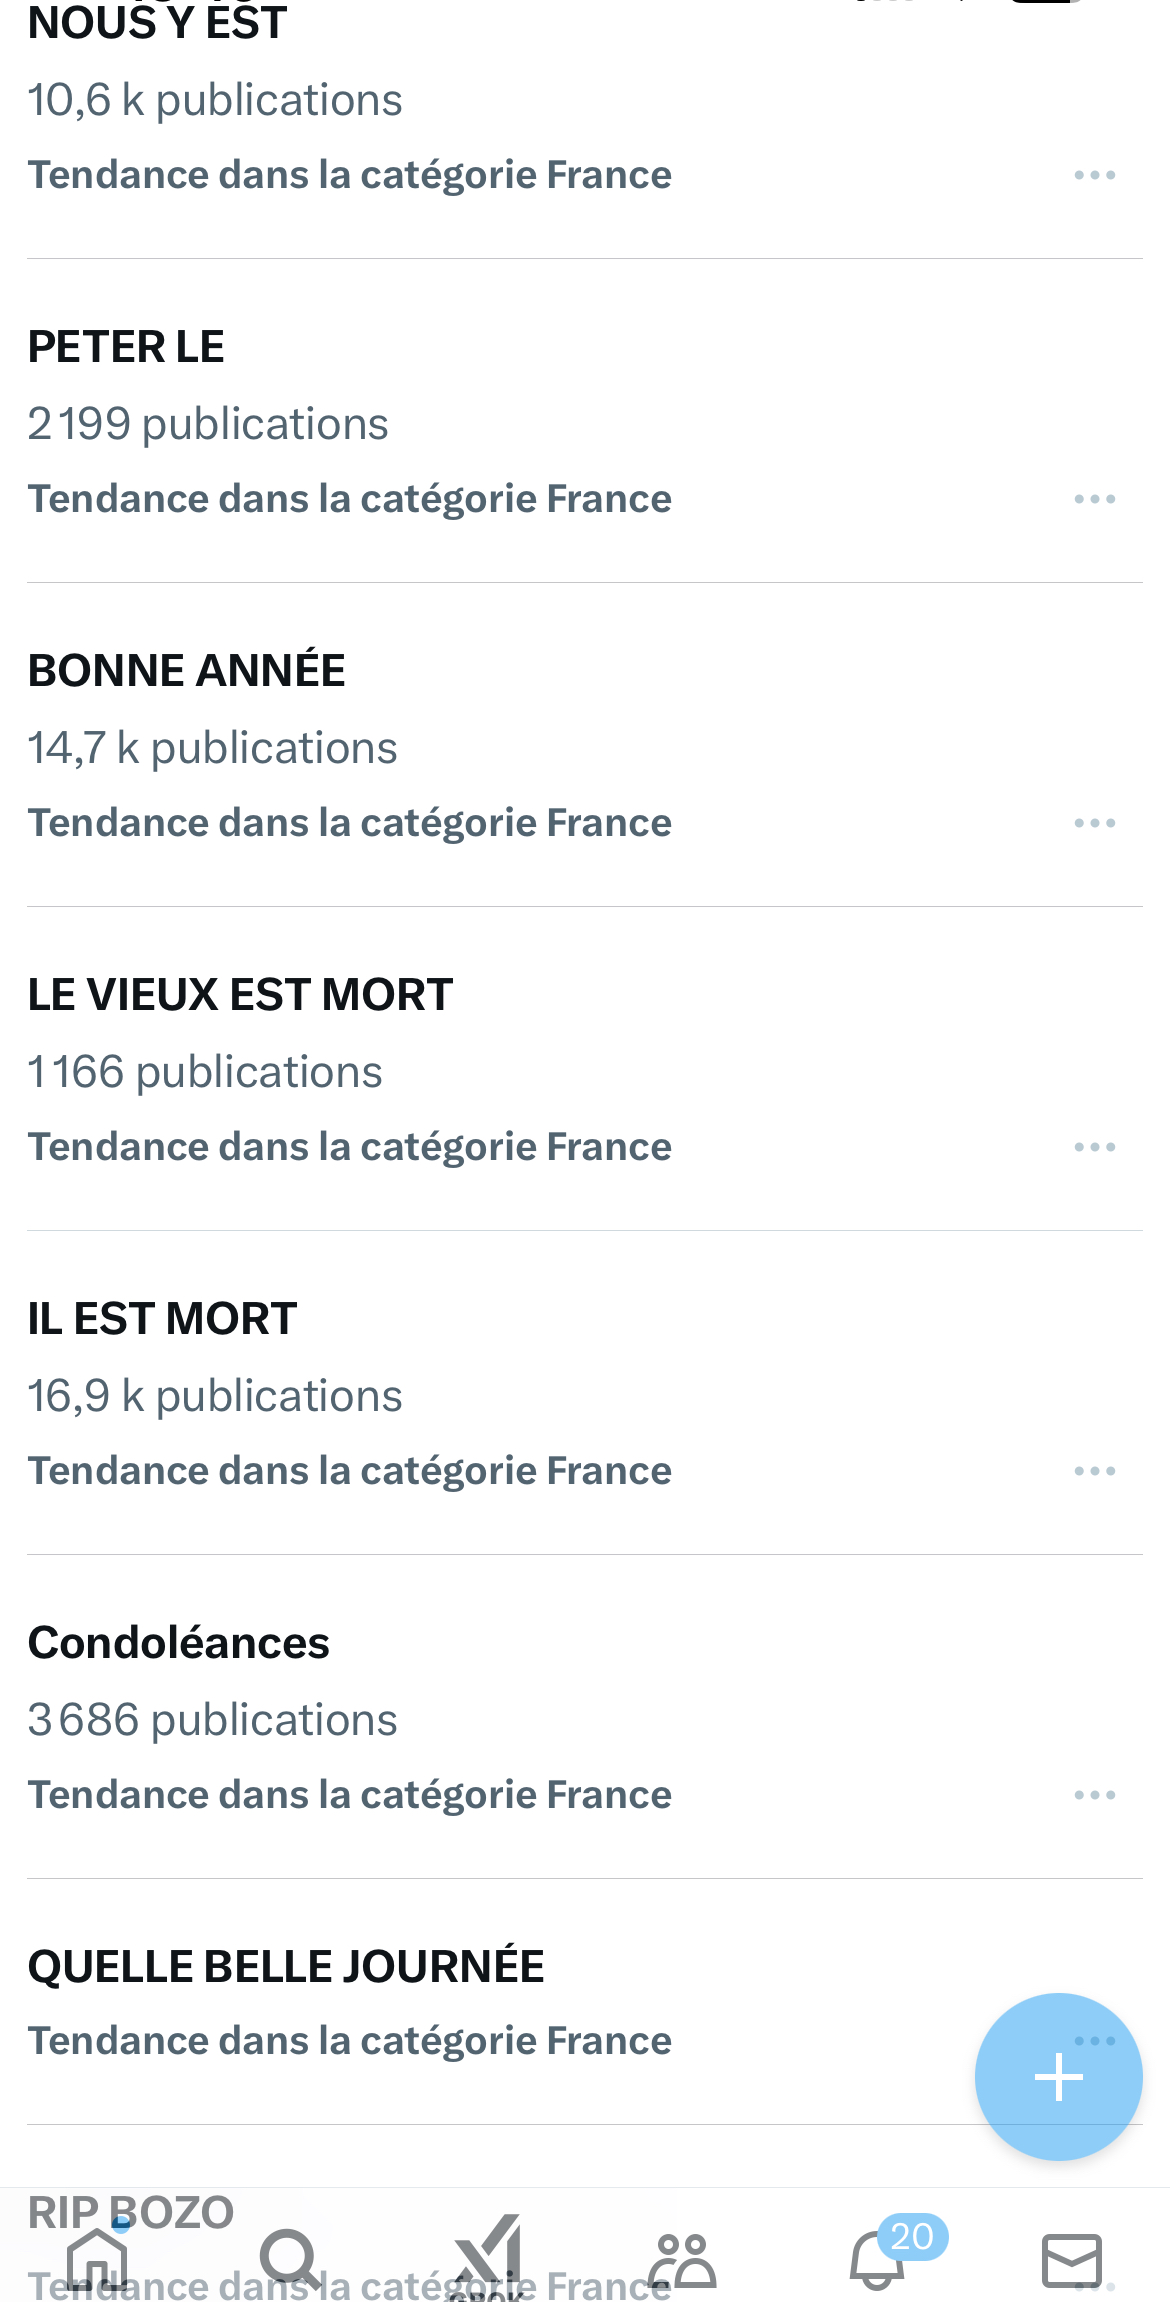Open more options for IL EST MORT trend
Viewport: 1170px width, 2302px height.
coord(1094,1471)
